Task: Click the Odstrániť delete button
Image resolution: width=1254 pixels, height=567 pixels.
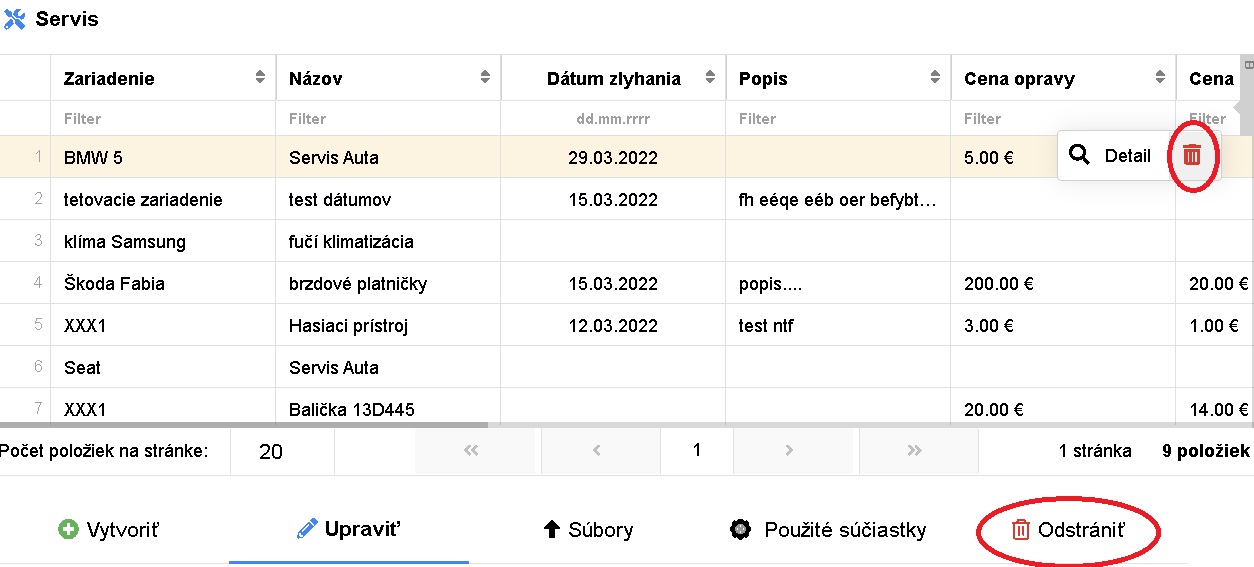Action: (x=1068, y=530)
